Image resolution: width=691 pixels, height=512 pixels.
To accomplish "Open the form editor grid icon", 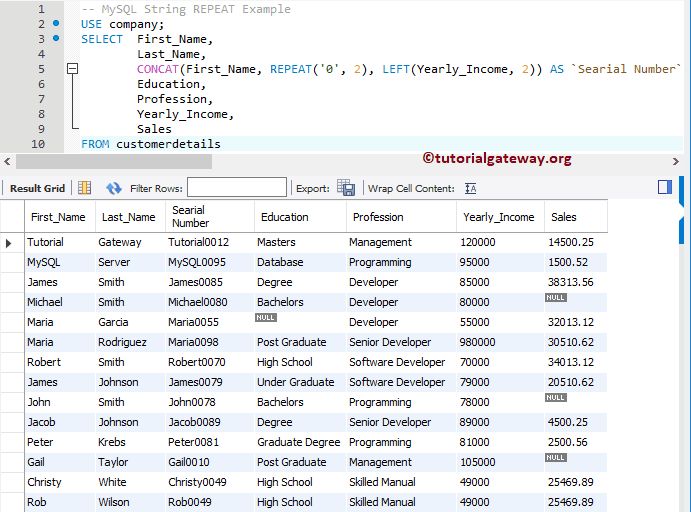I will coord(85,188).
